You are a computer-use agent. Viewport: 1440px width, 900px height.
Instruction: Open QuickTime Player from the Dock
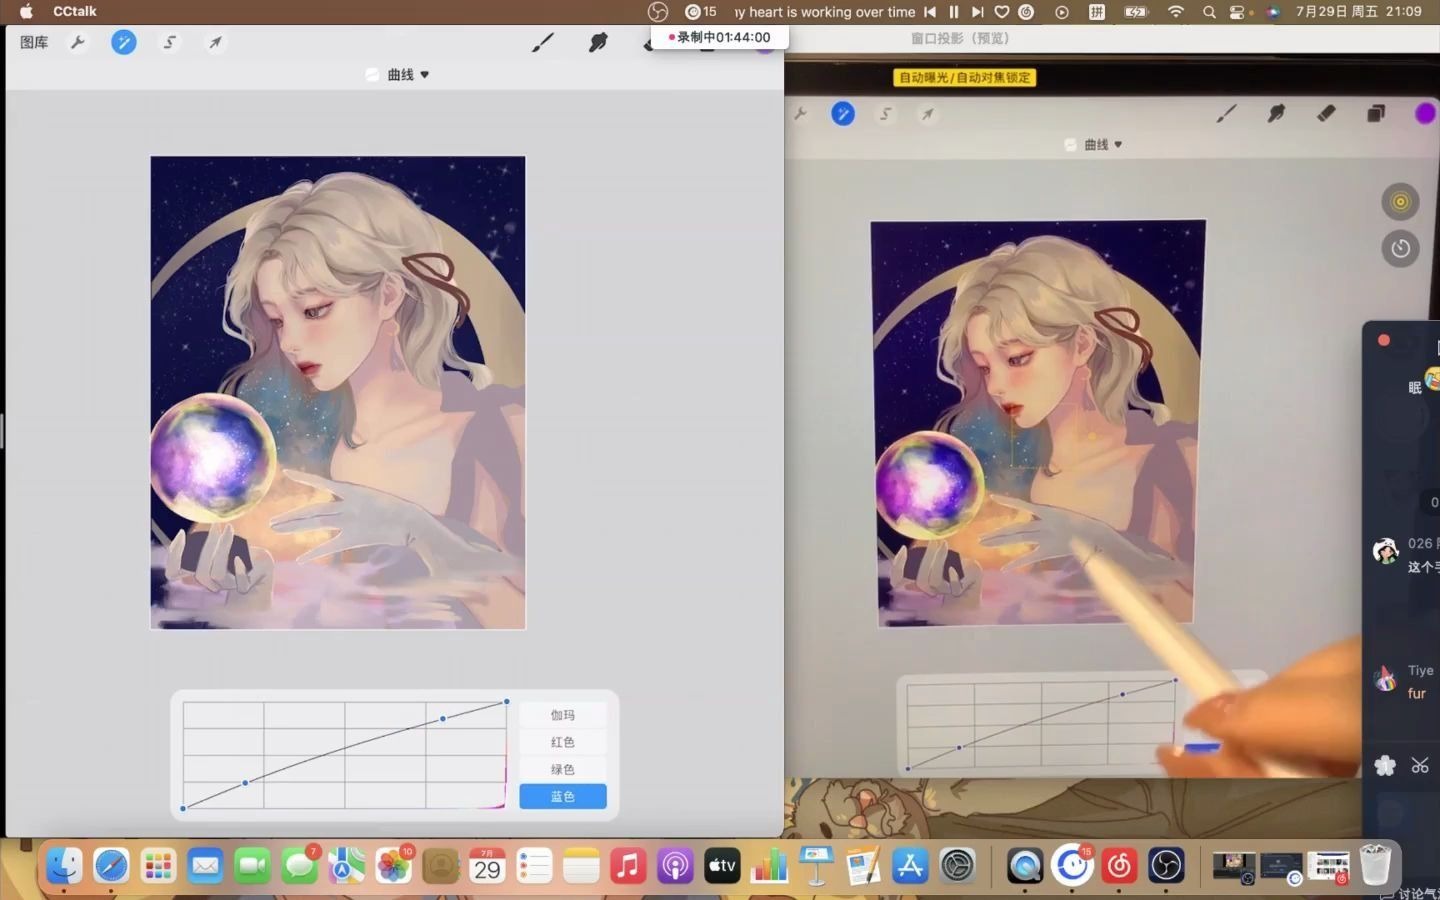tap(1025, 866)
